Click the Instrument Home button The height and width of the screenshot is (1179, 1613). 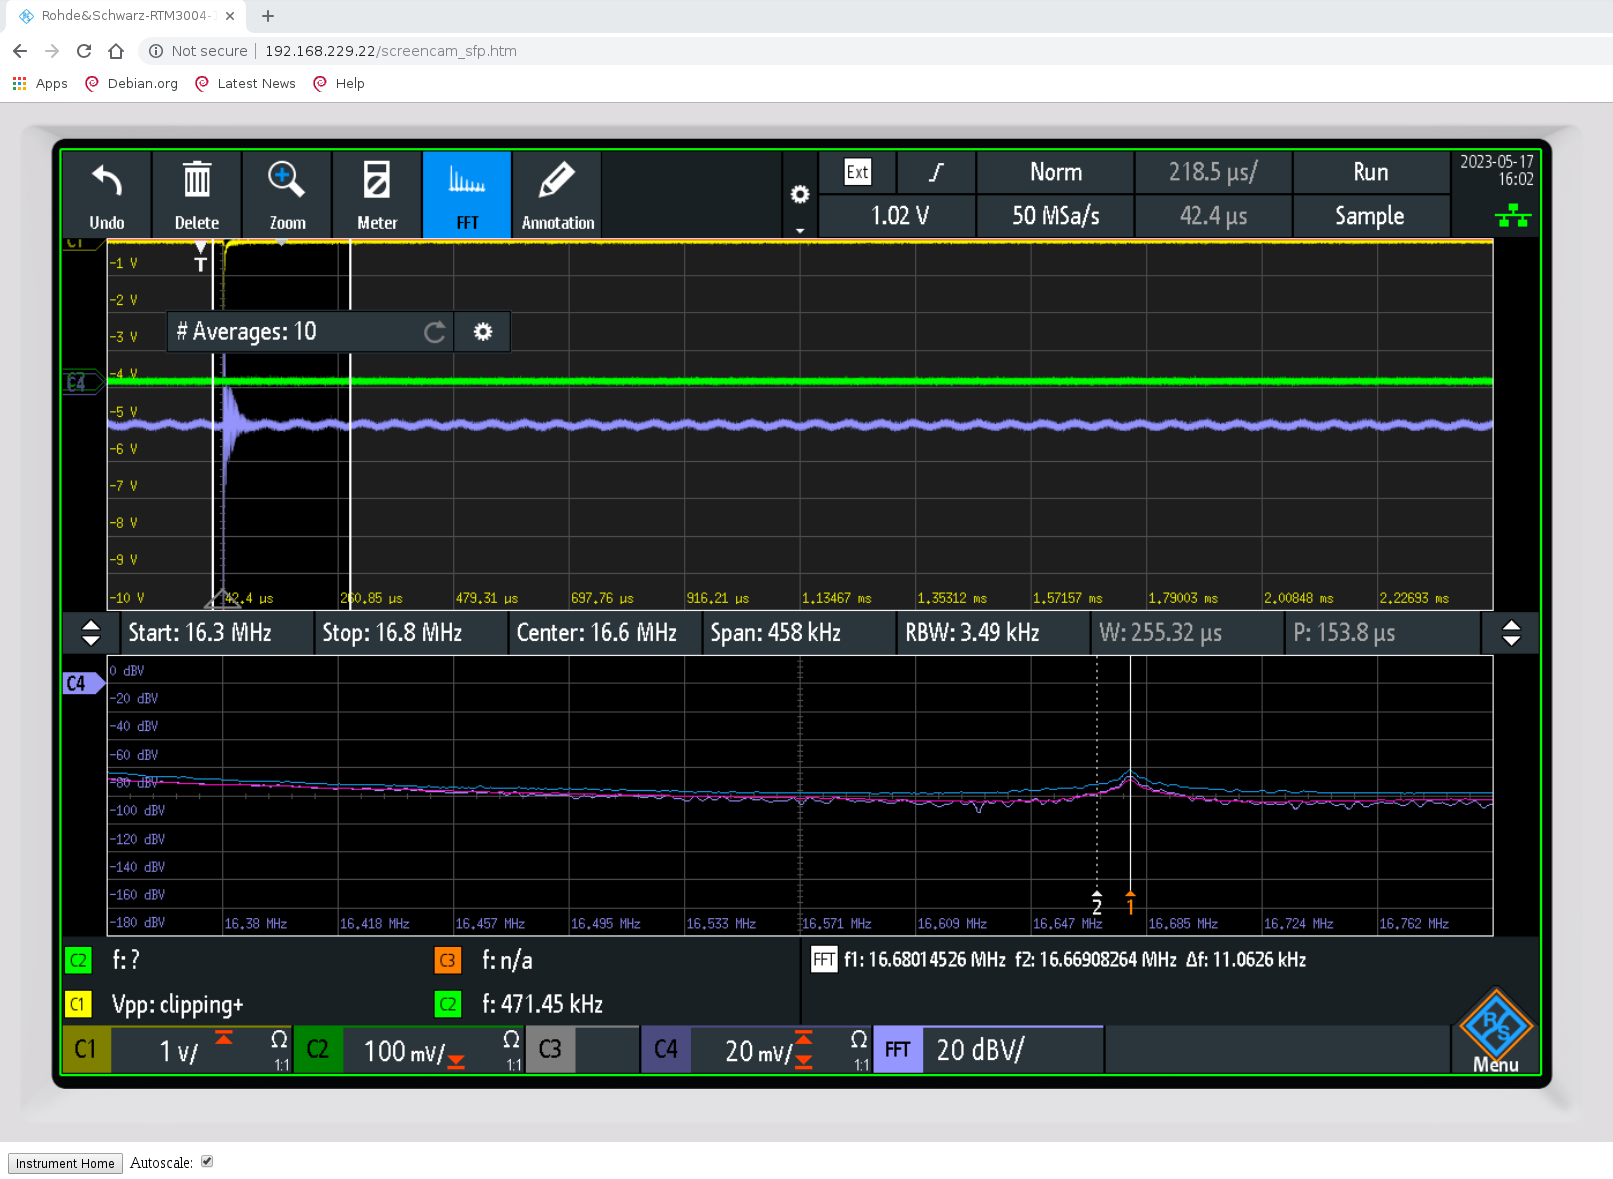coord(65,1163)
